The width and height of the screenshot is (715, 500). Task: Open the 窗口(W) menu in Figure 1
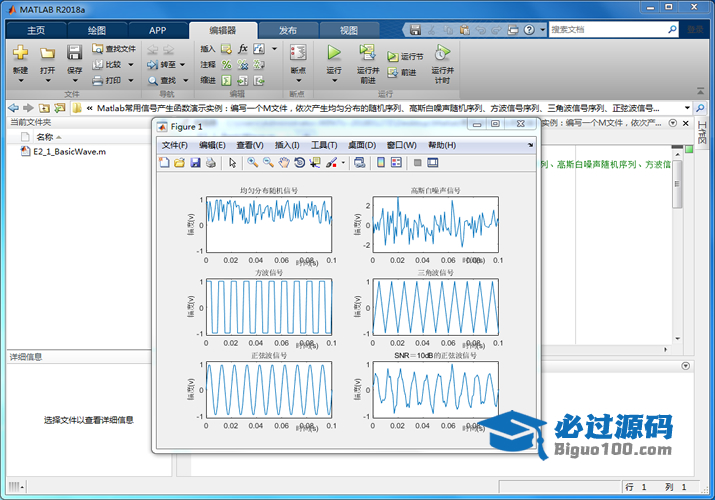(401, 145)
